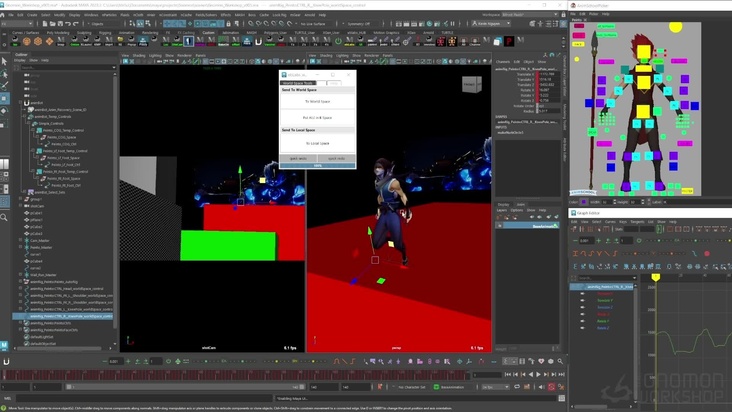
Task: Click the To World Space button
Action: point(317,101)
